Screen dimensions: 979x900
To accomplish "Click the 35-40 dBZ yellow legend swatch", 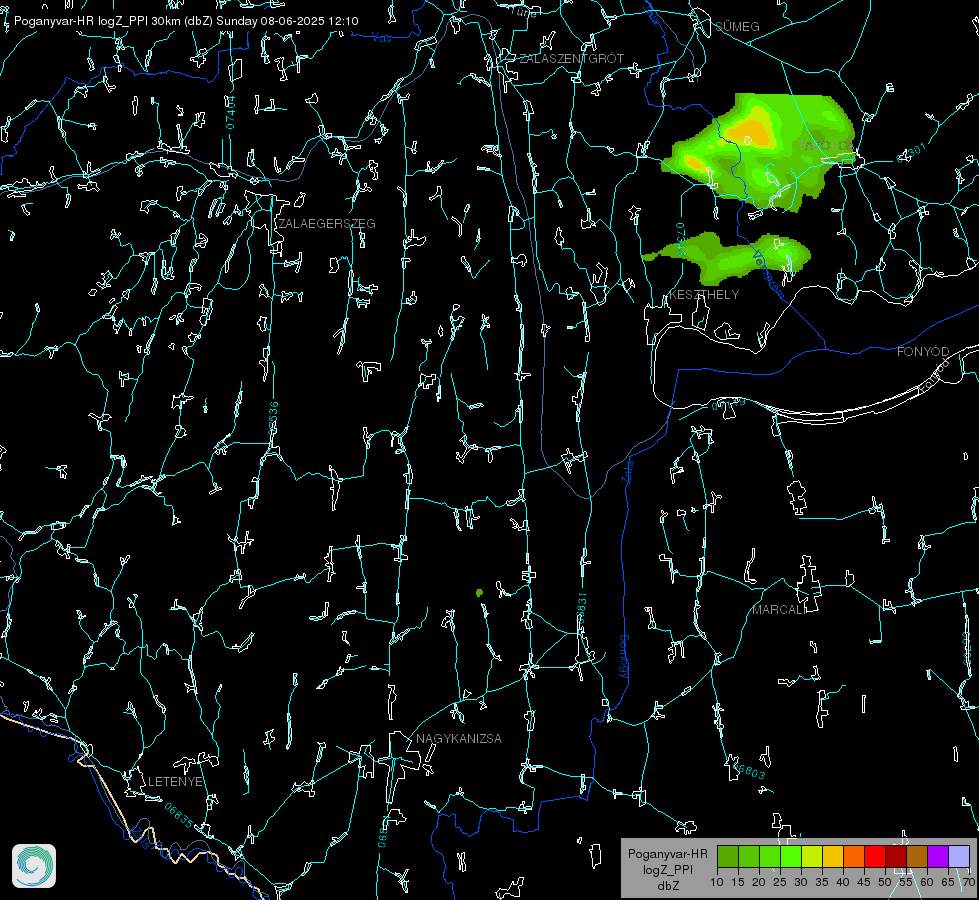I will pyautogui.click(x=833, y=857).
